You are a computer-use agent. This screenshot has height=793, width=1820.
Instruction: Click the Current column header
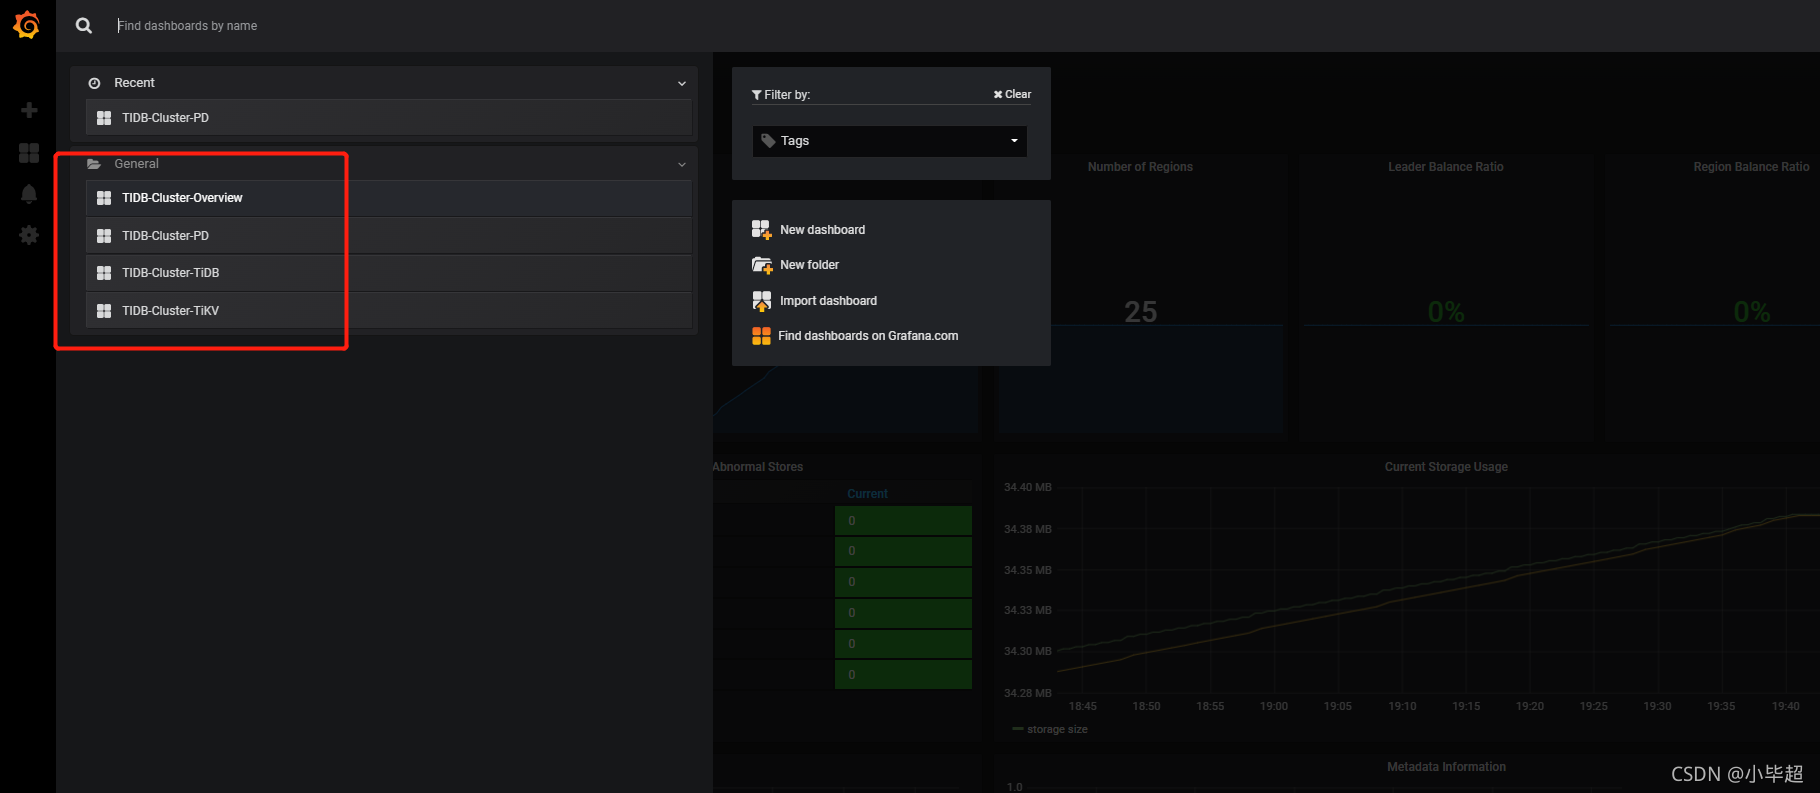[867, 494]
